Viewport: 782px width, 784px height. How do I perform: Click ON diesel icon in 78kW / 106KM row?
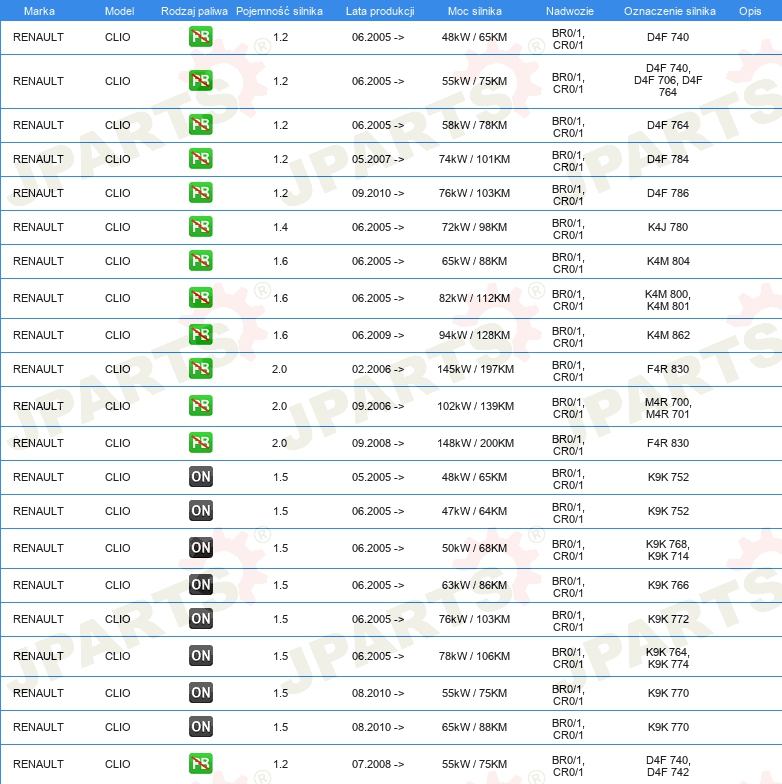(200, 656)
